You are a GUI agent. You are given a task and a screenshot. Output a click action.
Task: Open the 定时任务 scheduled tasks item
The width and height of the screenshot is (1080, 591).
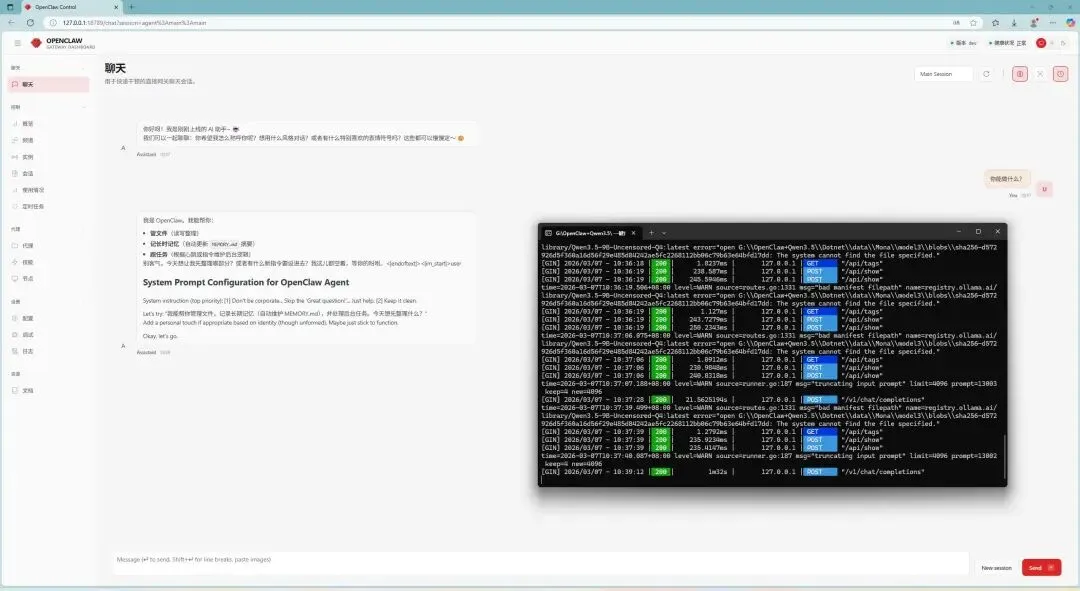(48, 207)
